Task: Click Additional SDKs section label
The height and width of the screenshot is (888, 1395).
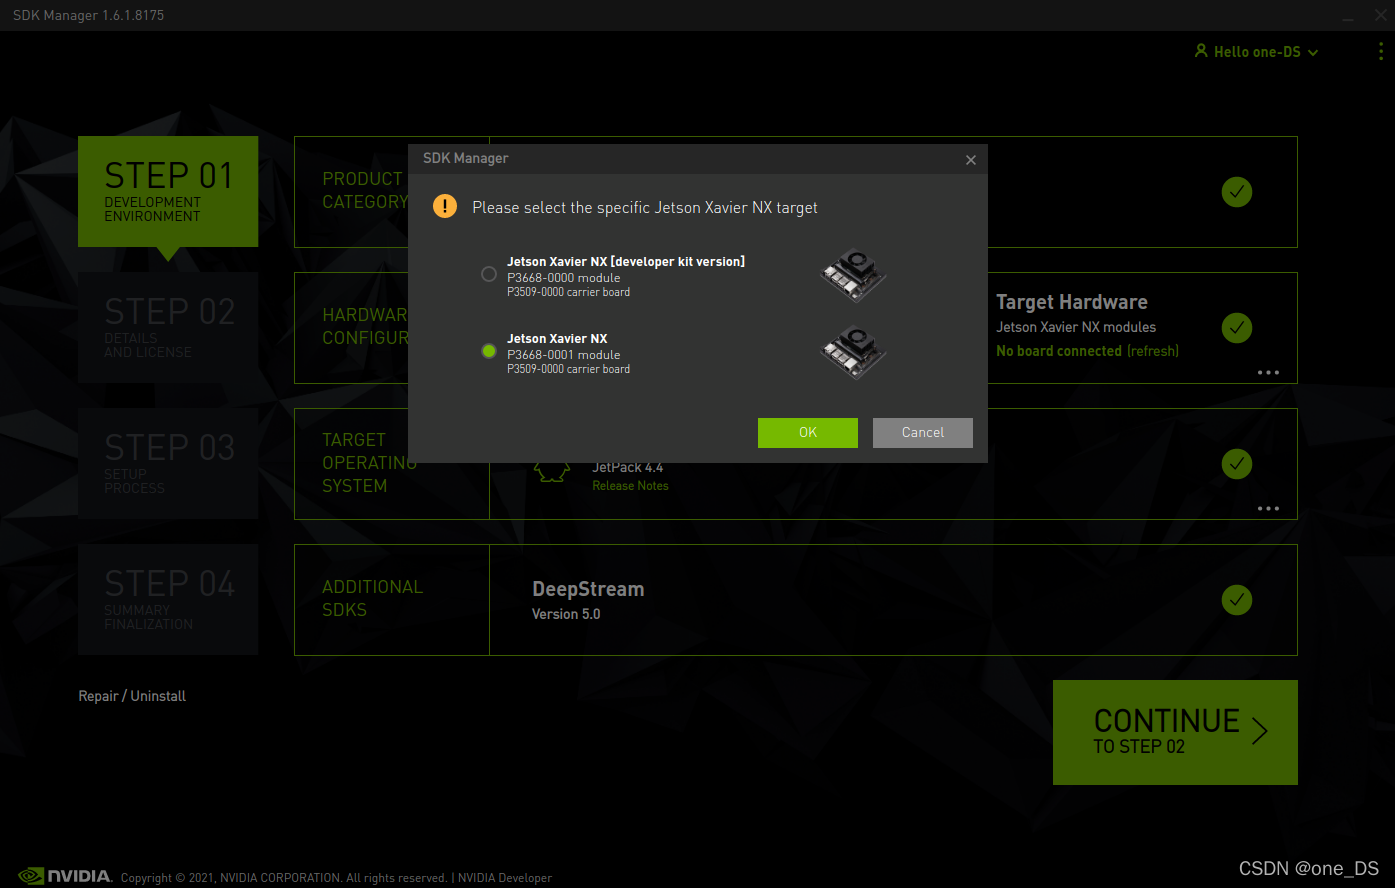Action: pos(372,598)
